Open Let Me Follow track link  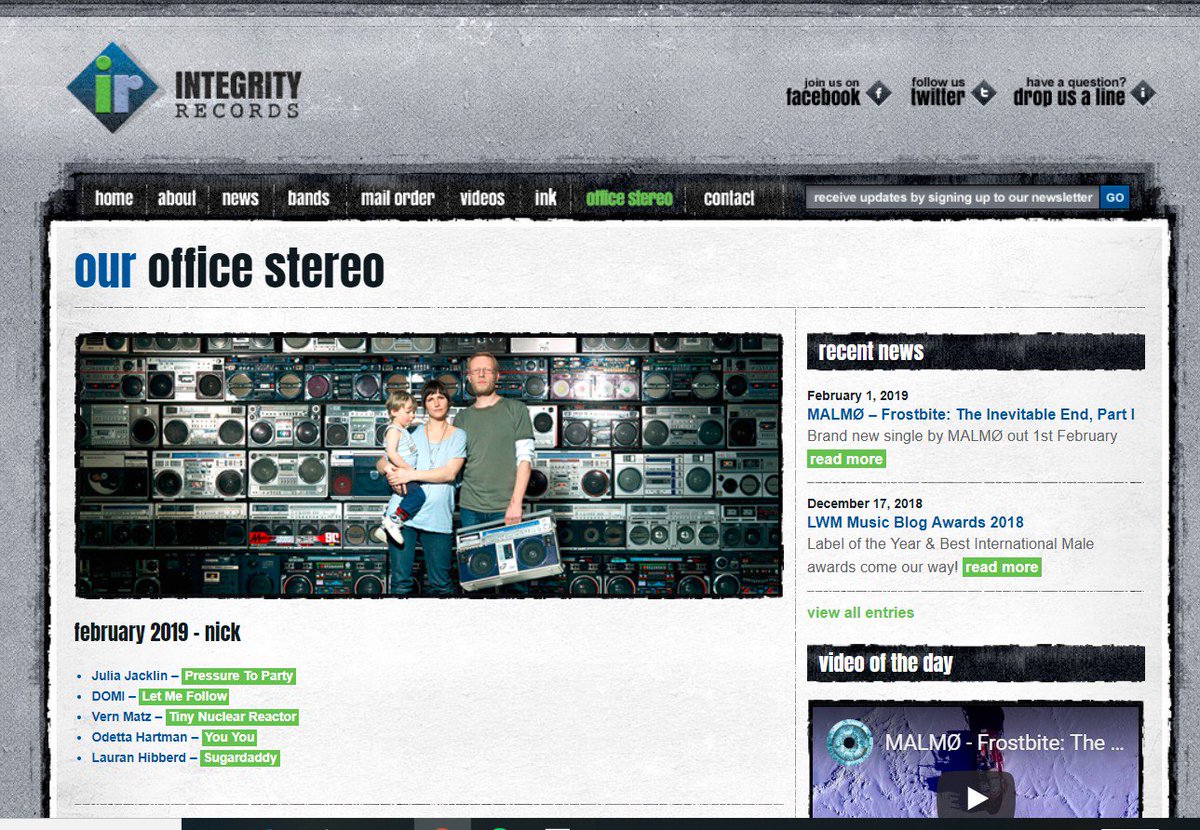(x=184, y=696)
